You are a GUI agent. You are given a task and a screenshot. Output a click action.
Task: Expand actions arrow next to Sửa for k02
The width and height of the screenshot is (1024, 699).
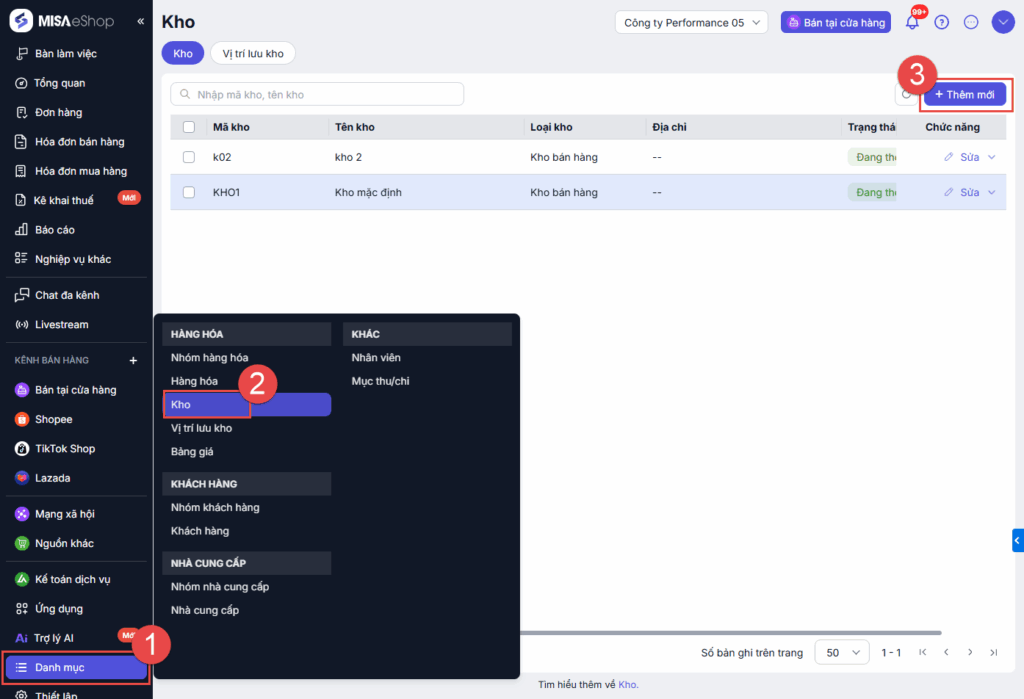(x=991, y=157)
